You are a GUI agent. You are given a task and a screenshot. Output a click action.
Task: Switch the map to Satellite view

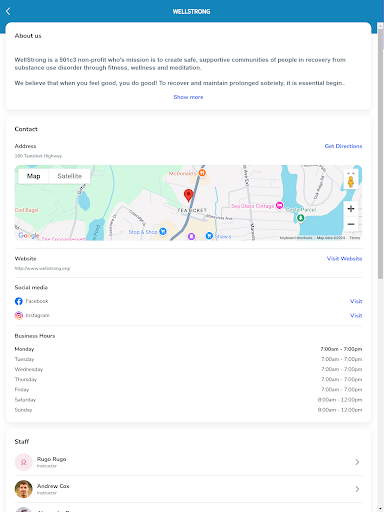[x=69, y=176]
